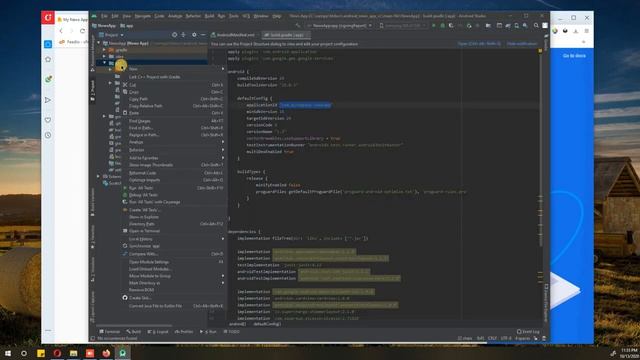Screen dimensions: 640x360
Task: Click the NewsApp breadcrumb in navigation bar
Action: tap(104, 26)
